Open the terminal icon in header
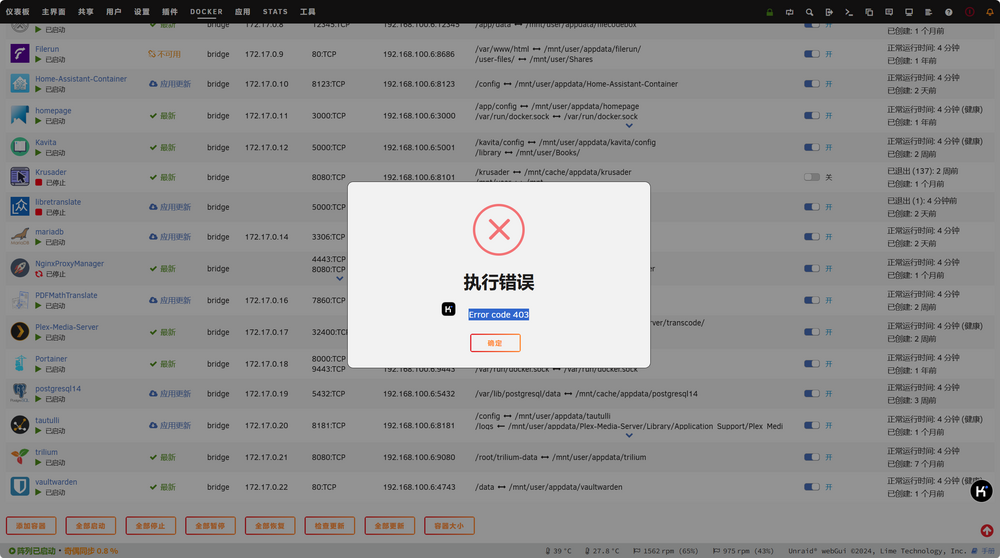1000x558 pixels. tap(849, 12)
